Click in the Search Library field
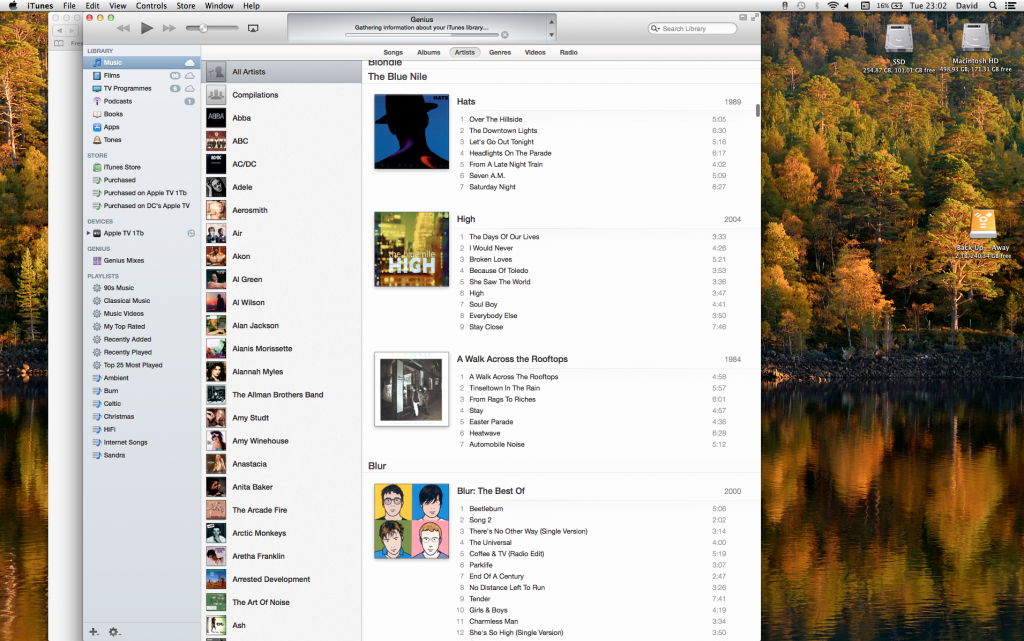 (692, 29)
